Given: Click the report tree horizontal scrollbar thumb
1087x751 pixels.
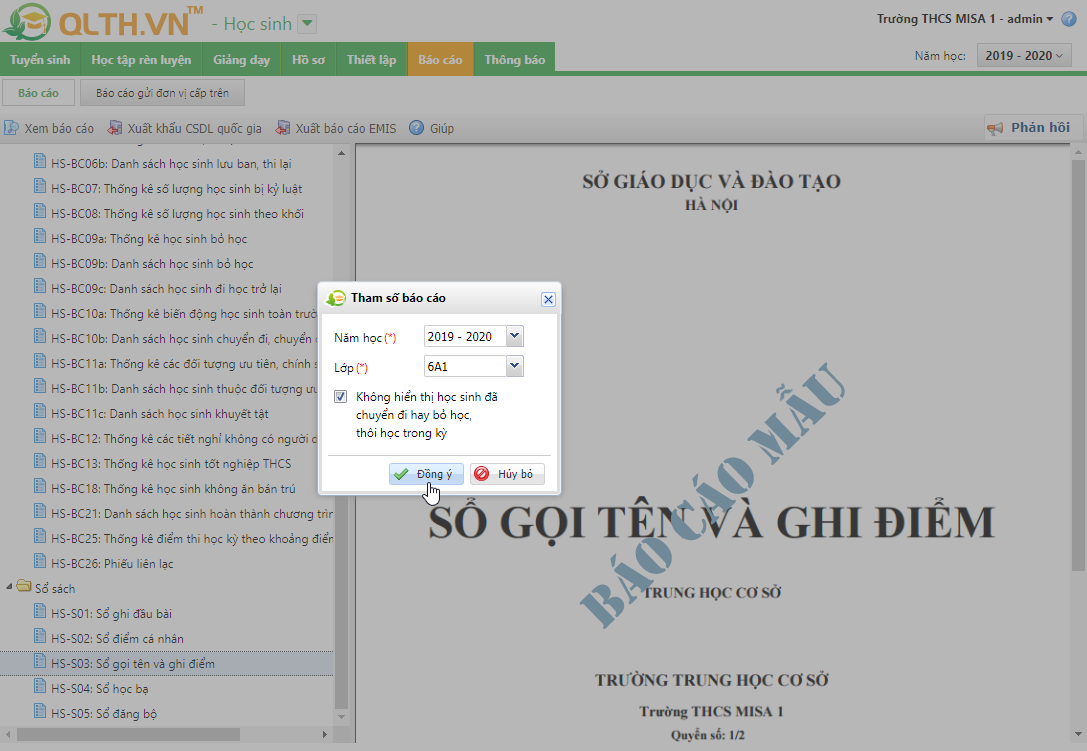Looking at the screenshot, I should pyautogui.click(x=128, y=734).
